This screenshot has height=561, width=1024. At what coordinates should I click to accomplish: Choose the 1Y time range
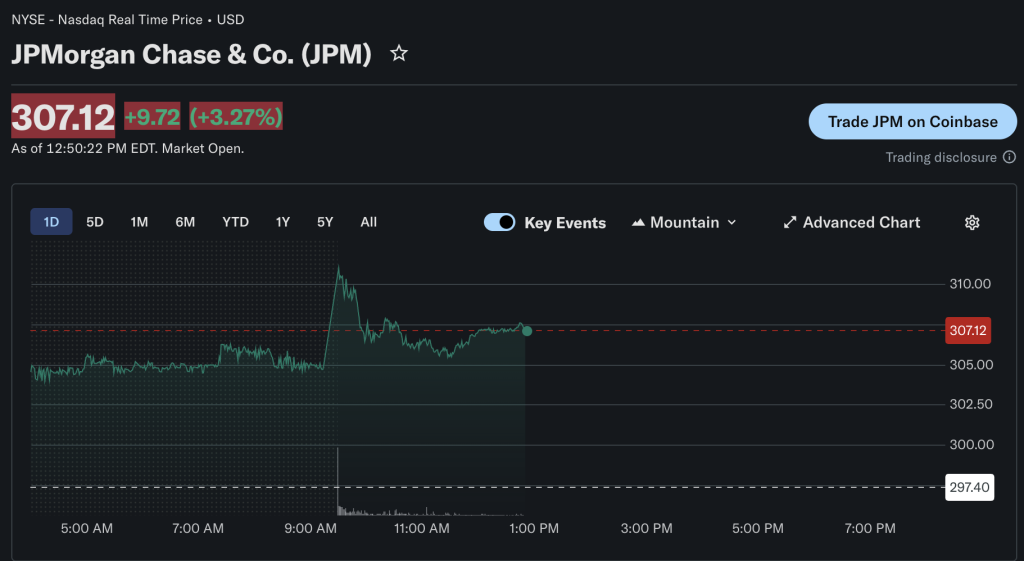[283, 222]
